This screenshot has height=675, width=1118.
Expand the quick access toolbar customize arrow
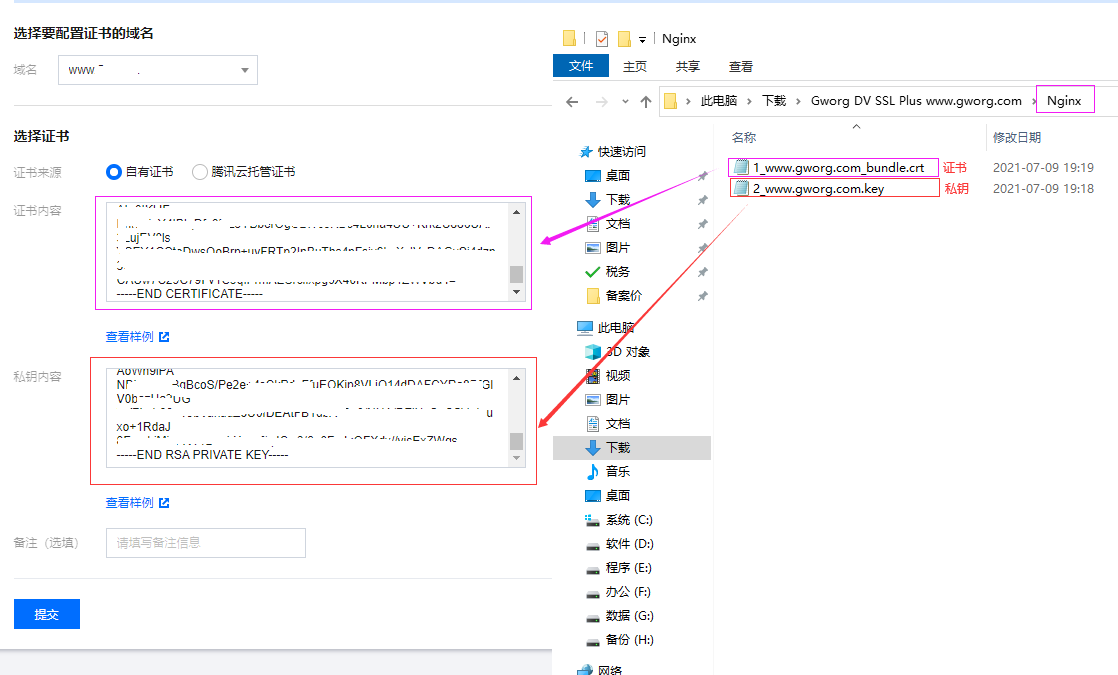click(642, 40)
